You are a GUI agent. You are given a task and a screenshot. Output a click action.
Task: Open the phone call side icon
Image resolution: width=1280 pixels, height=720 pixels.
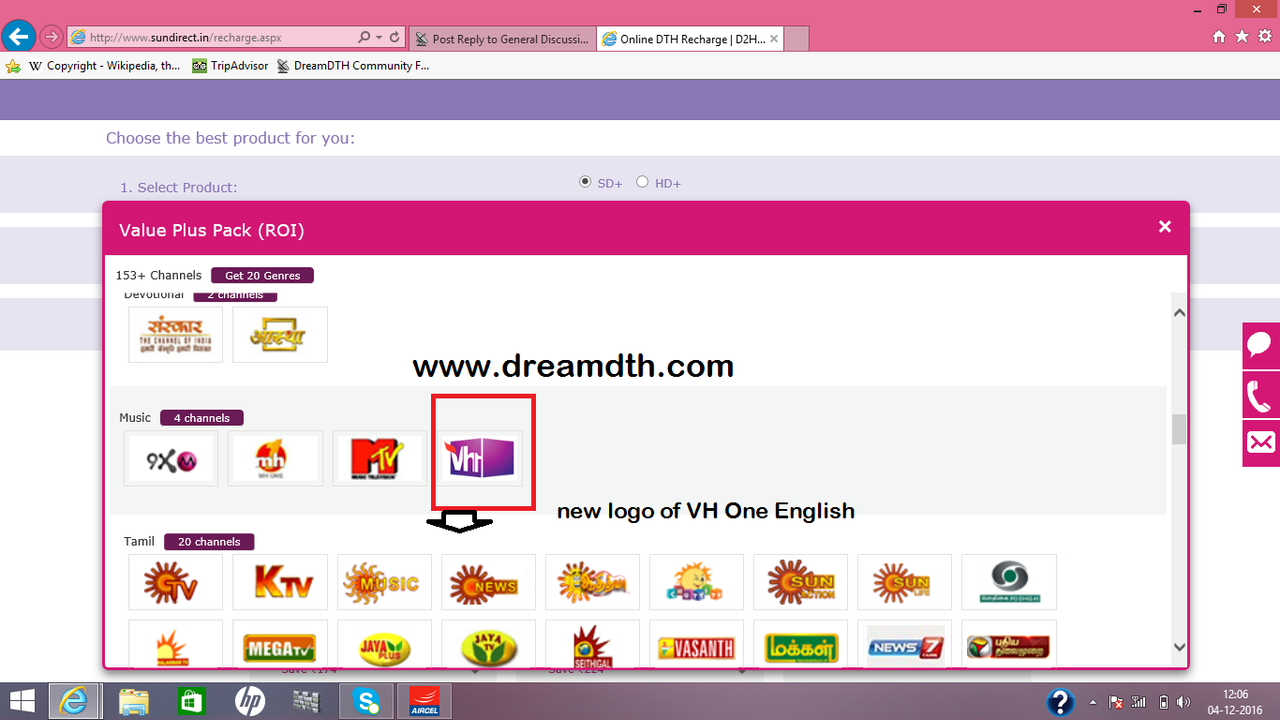tap(1261, 394)
